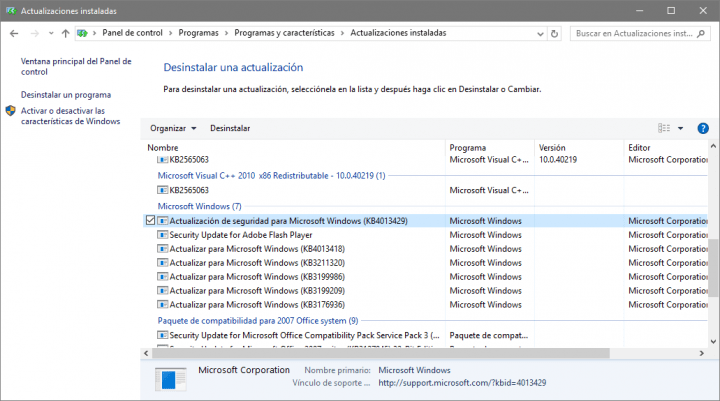Click icon of KB3199986 update
The width and height of the screenshot is (720, 401).
[x=162, y=277]
